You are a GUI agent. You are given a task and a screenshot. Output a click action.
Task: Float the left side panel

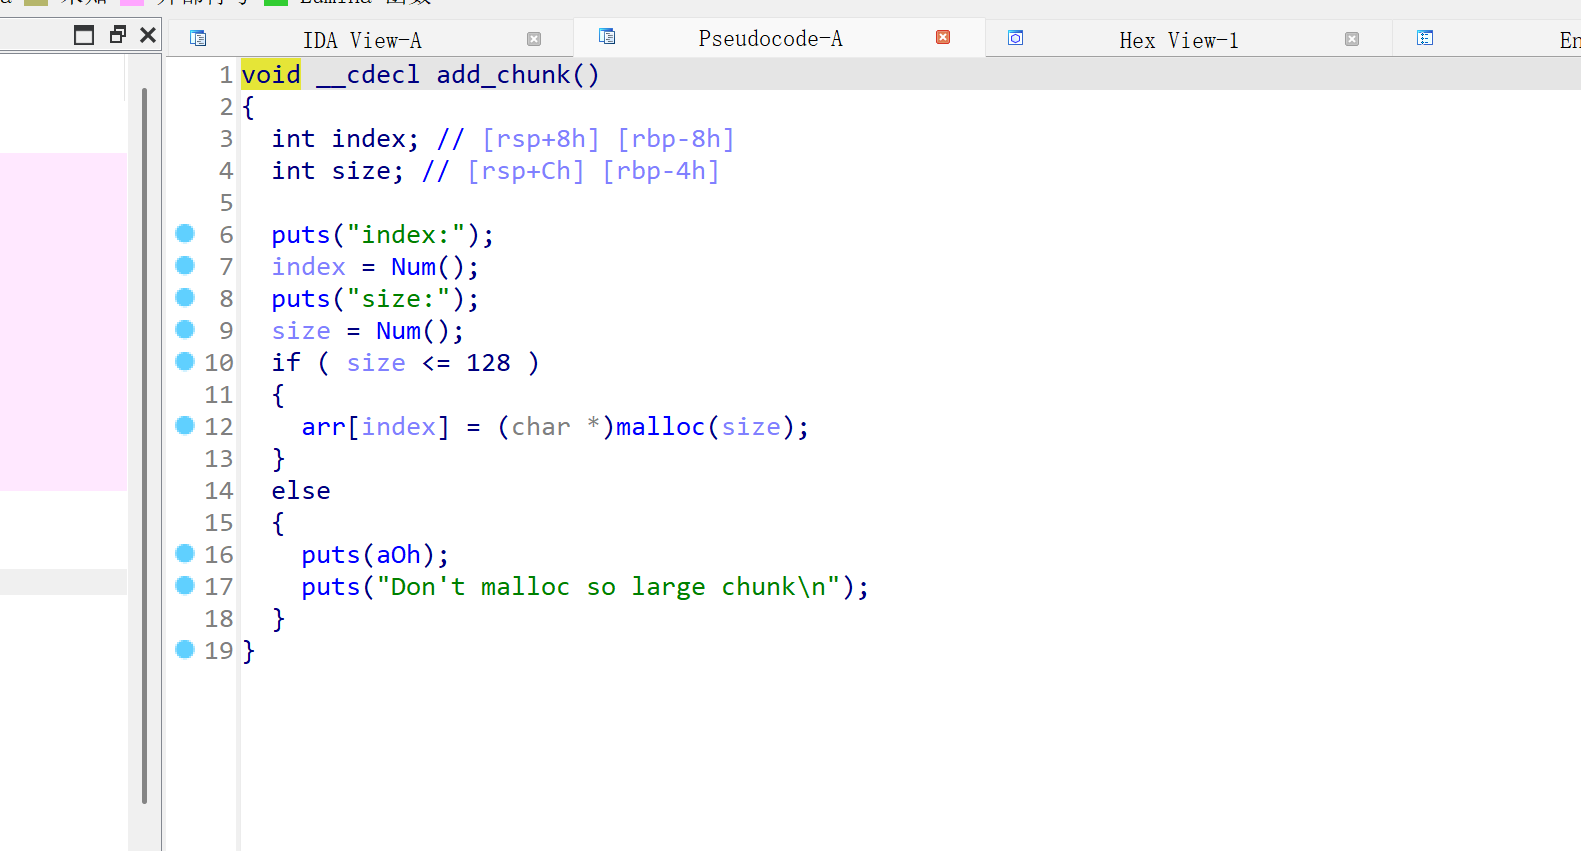(117, 35)
